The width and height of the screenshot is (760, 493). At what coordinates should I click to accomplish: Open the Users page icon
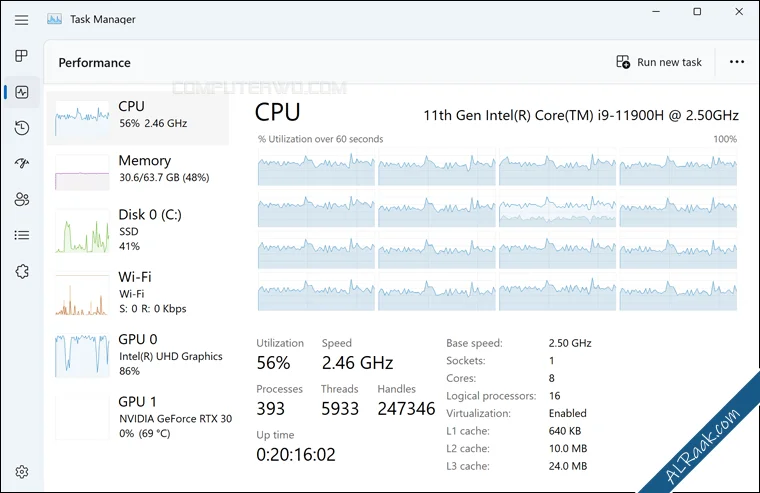point(22,199)
